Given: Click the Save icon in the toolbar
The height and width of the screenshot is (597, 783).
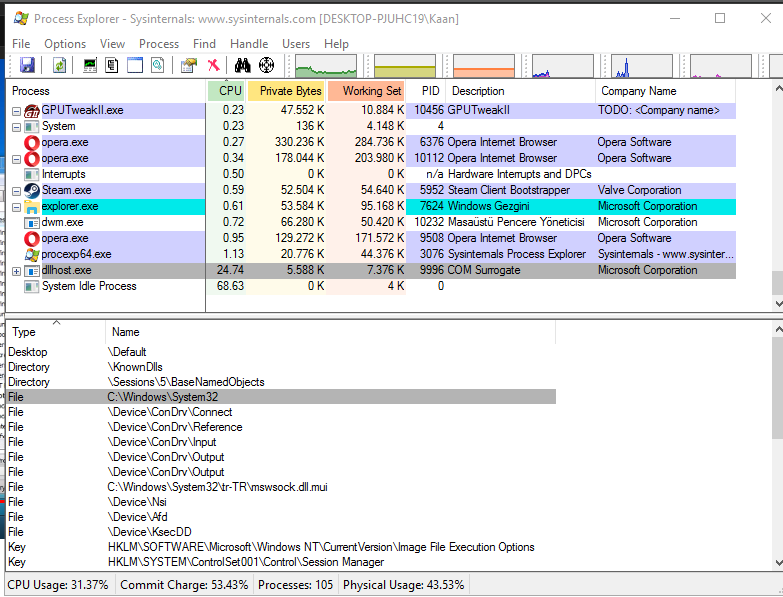Looking at the screenshot, I should [27, 66].
